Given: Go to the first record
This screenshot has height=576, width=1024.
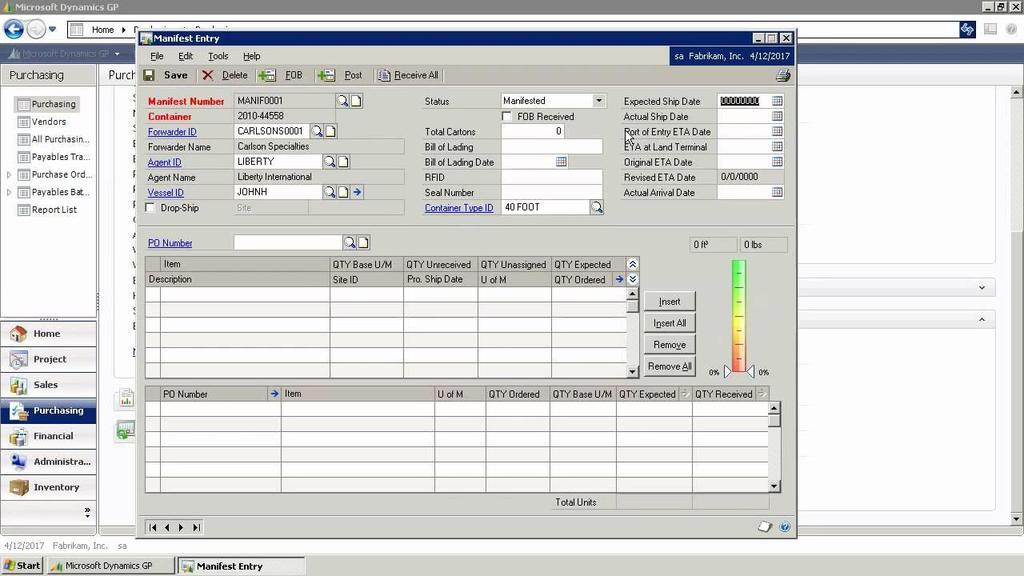Looking at the screenshot, I should pos(152,527).
